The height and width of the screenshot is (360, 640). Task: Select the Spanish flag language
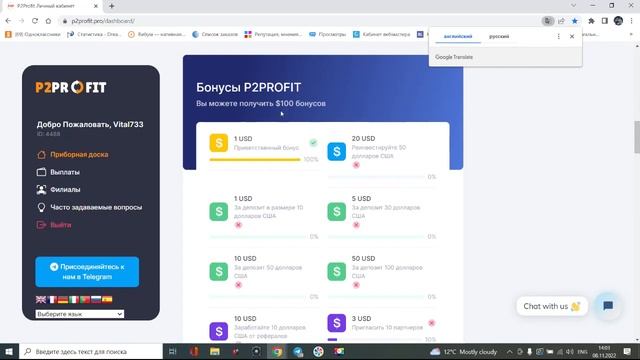coord(107,299)
